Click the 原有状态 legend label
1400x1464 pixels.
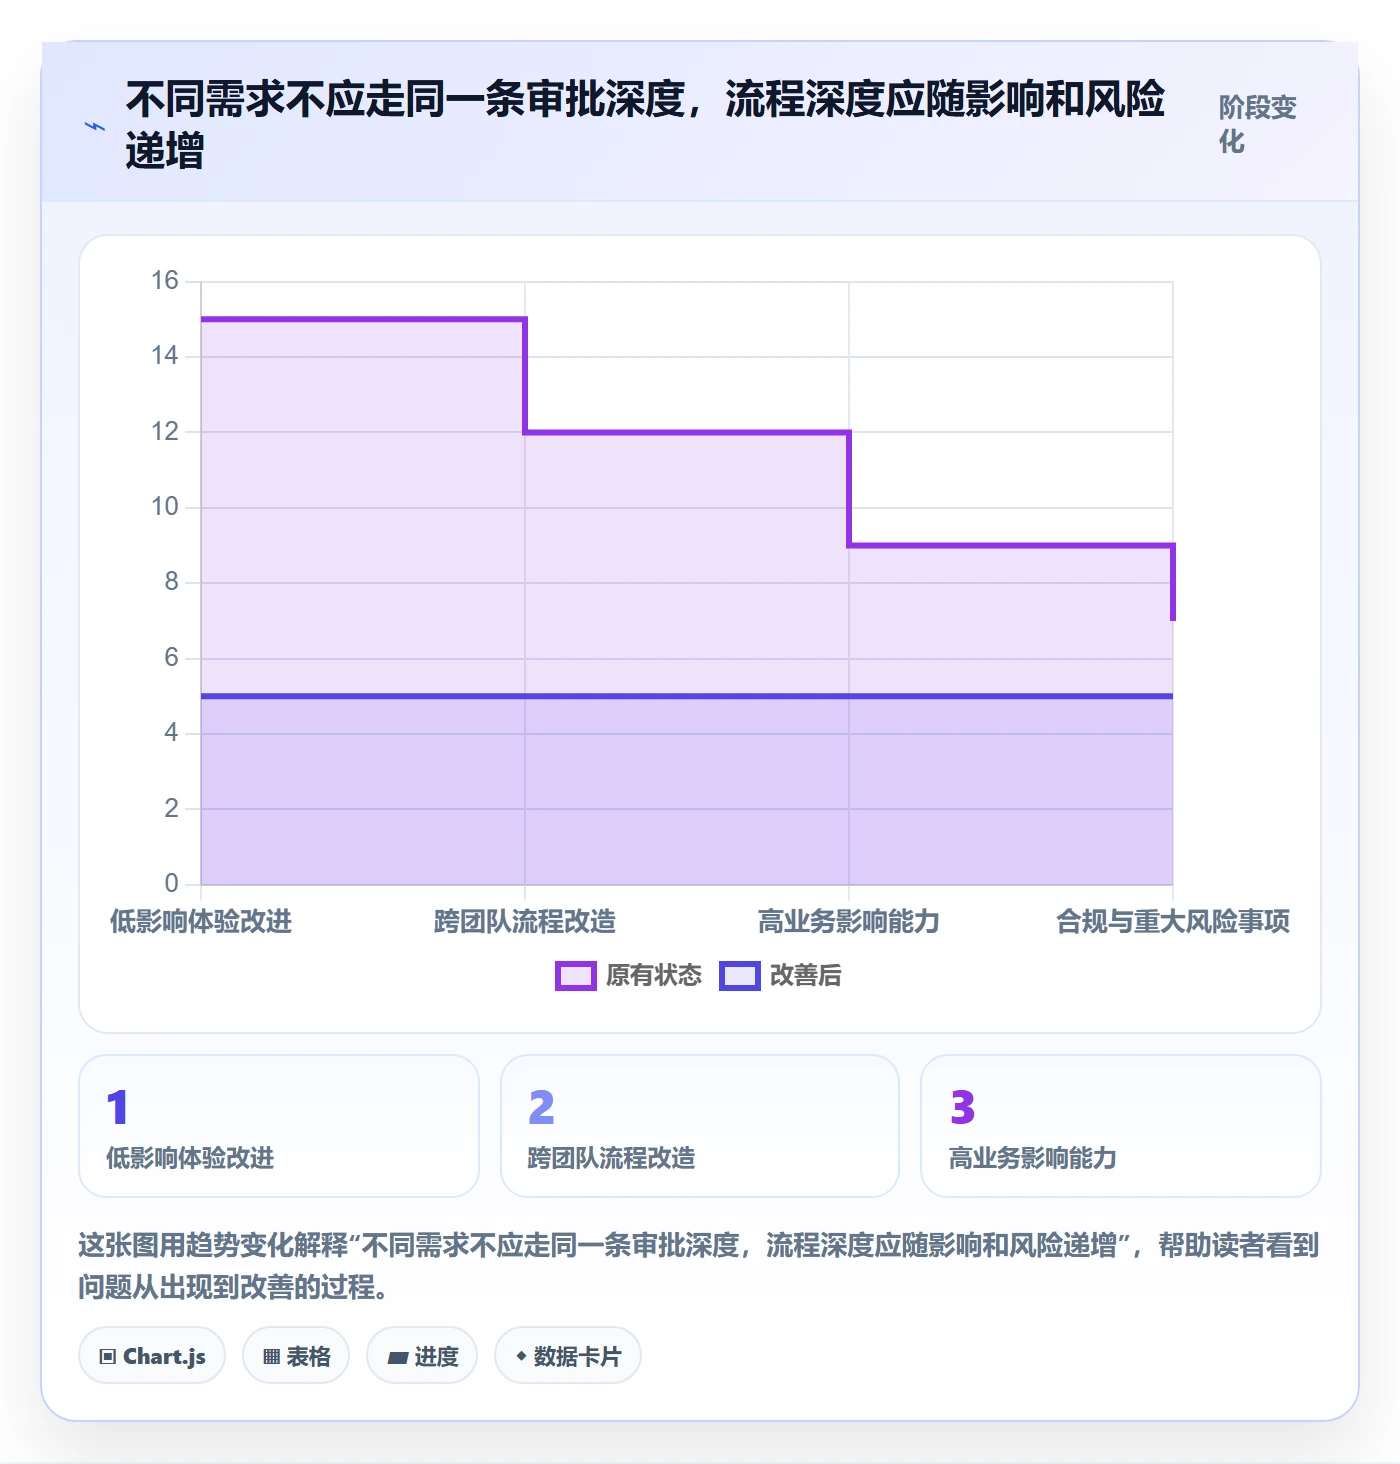tap(654, 976)
